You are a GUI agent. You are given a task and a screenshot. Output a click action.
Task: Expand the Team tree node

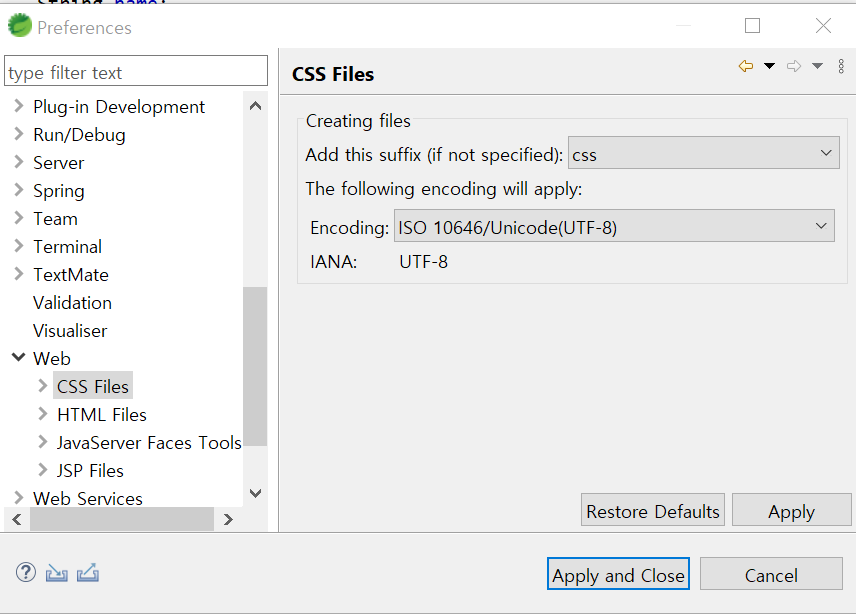point(19,217)
